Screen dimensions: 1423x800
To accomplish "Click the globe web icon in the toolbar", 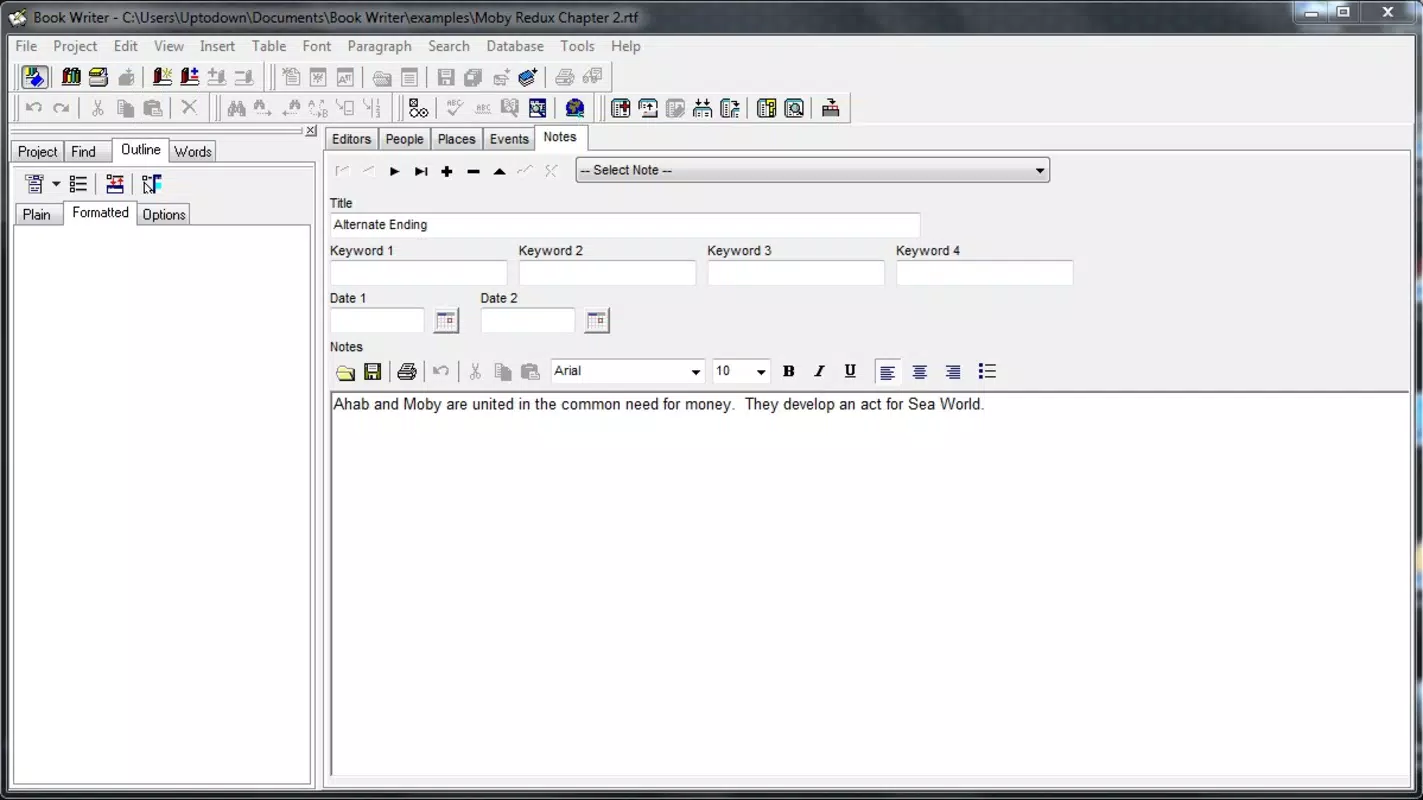I will (575, 108).
